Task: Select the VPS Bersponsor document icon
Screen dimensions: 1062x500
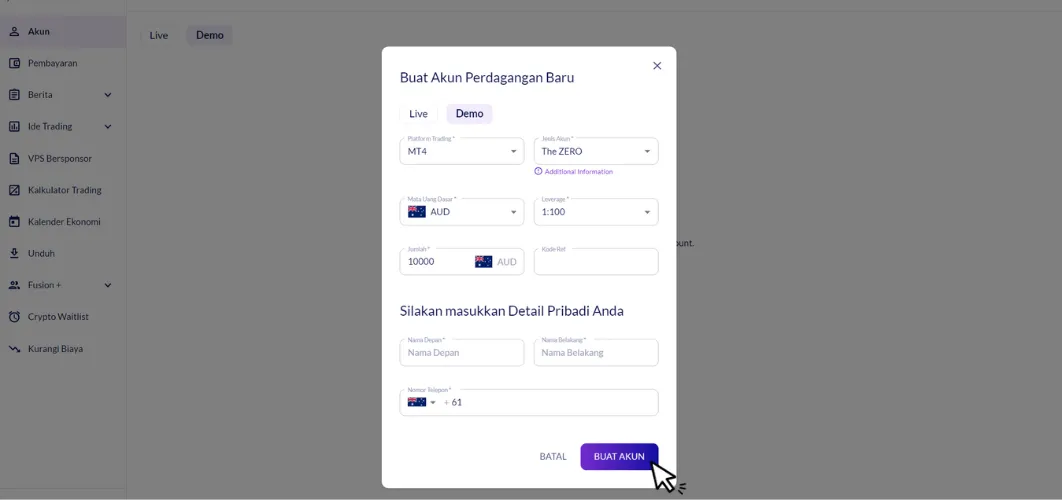Action: tap(14, 159)
